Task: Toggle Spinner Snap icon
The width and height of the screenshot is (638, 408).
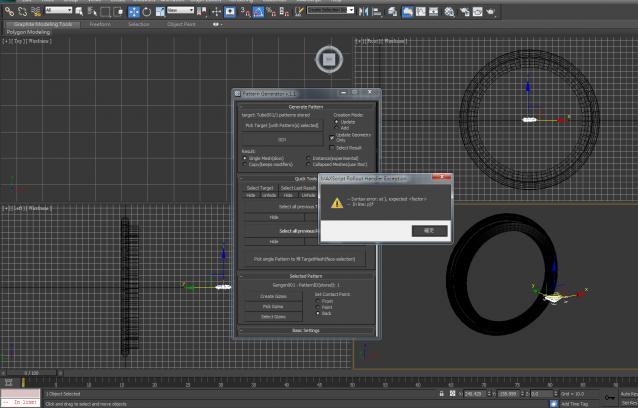Action: tap(285, 12)
